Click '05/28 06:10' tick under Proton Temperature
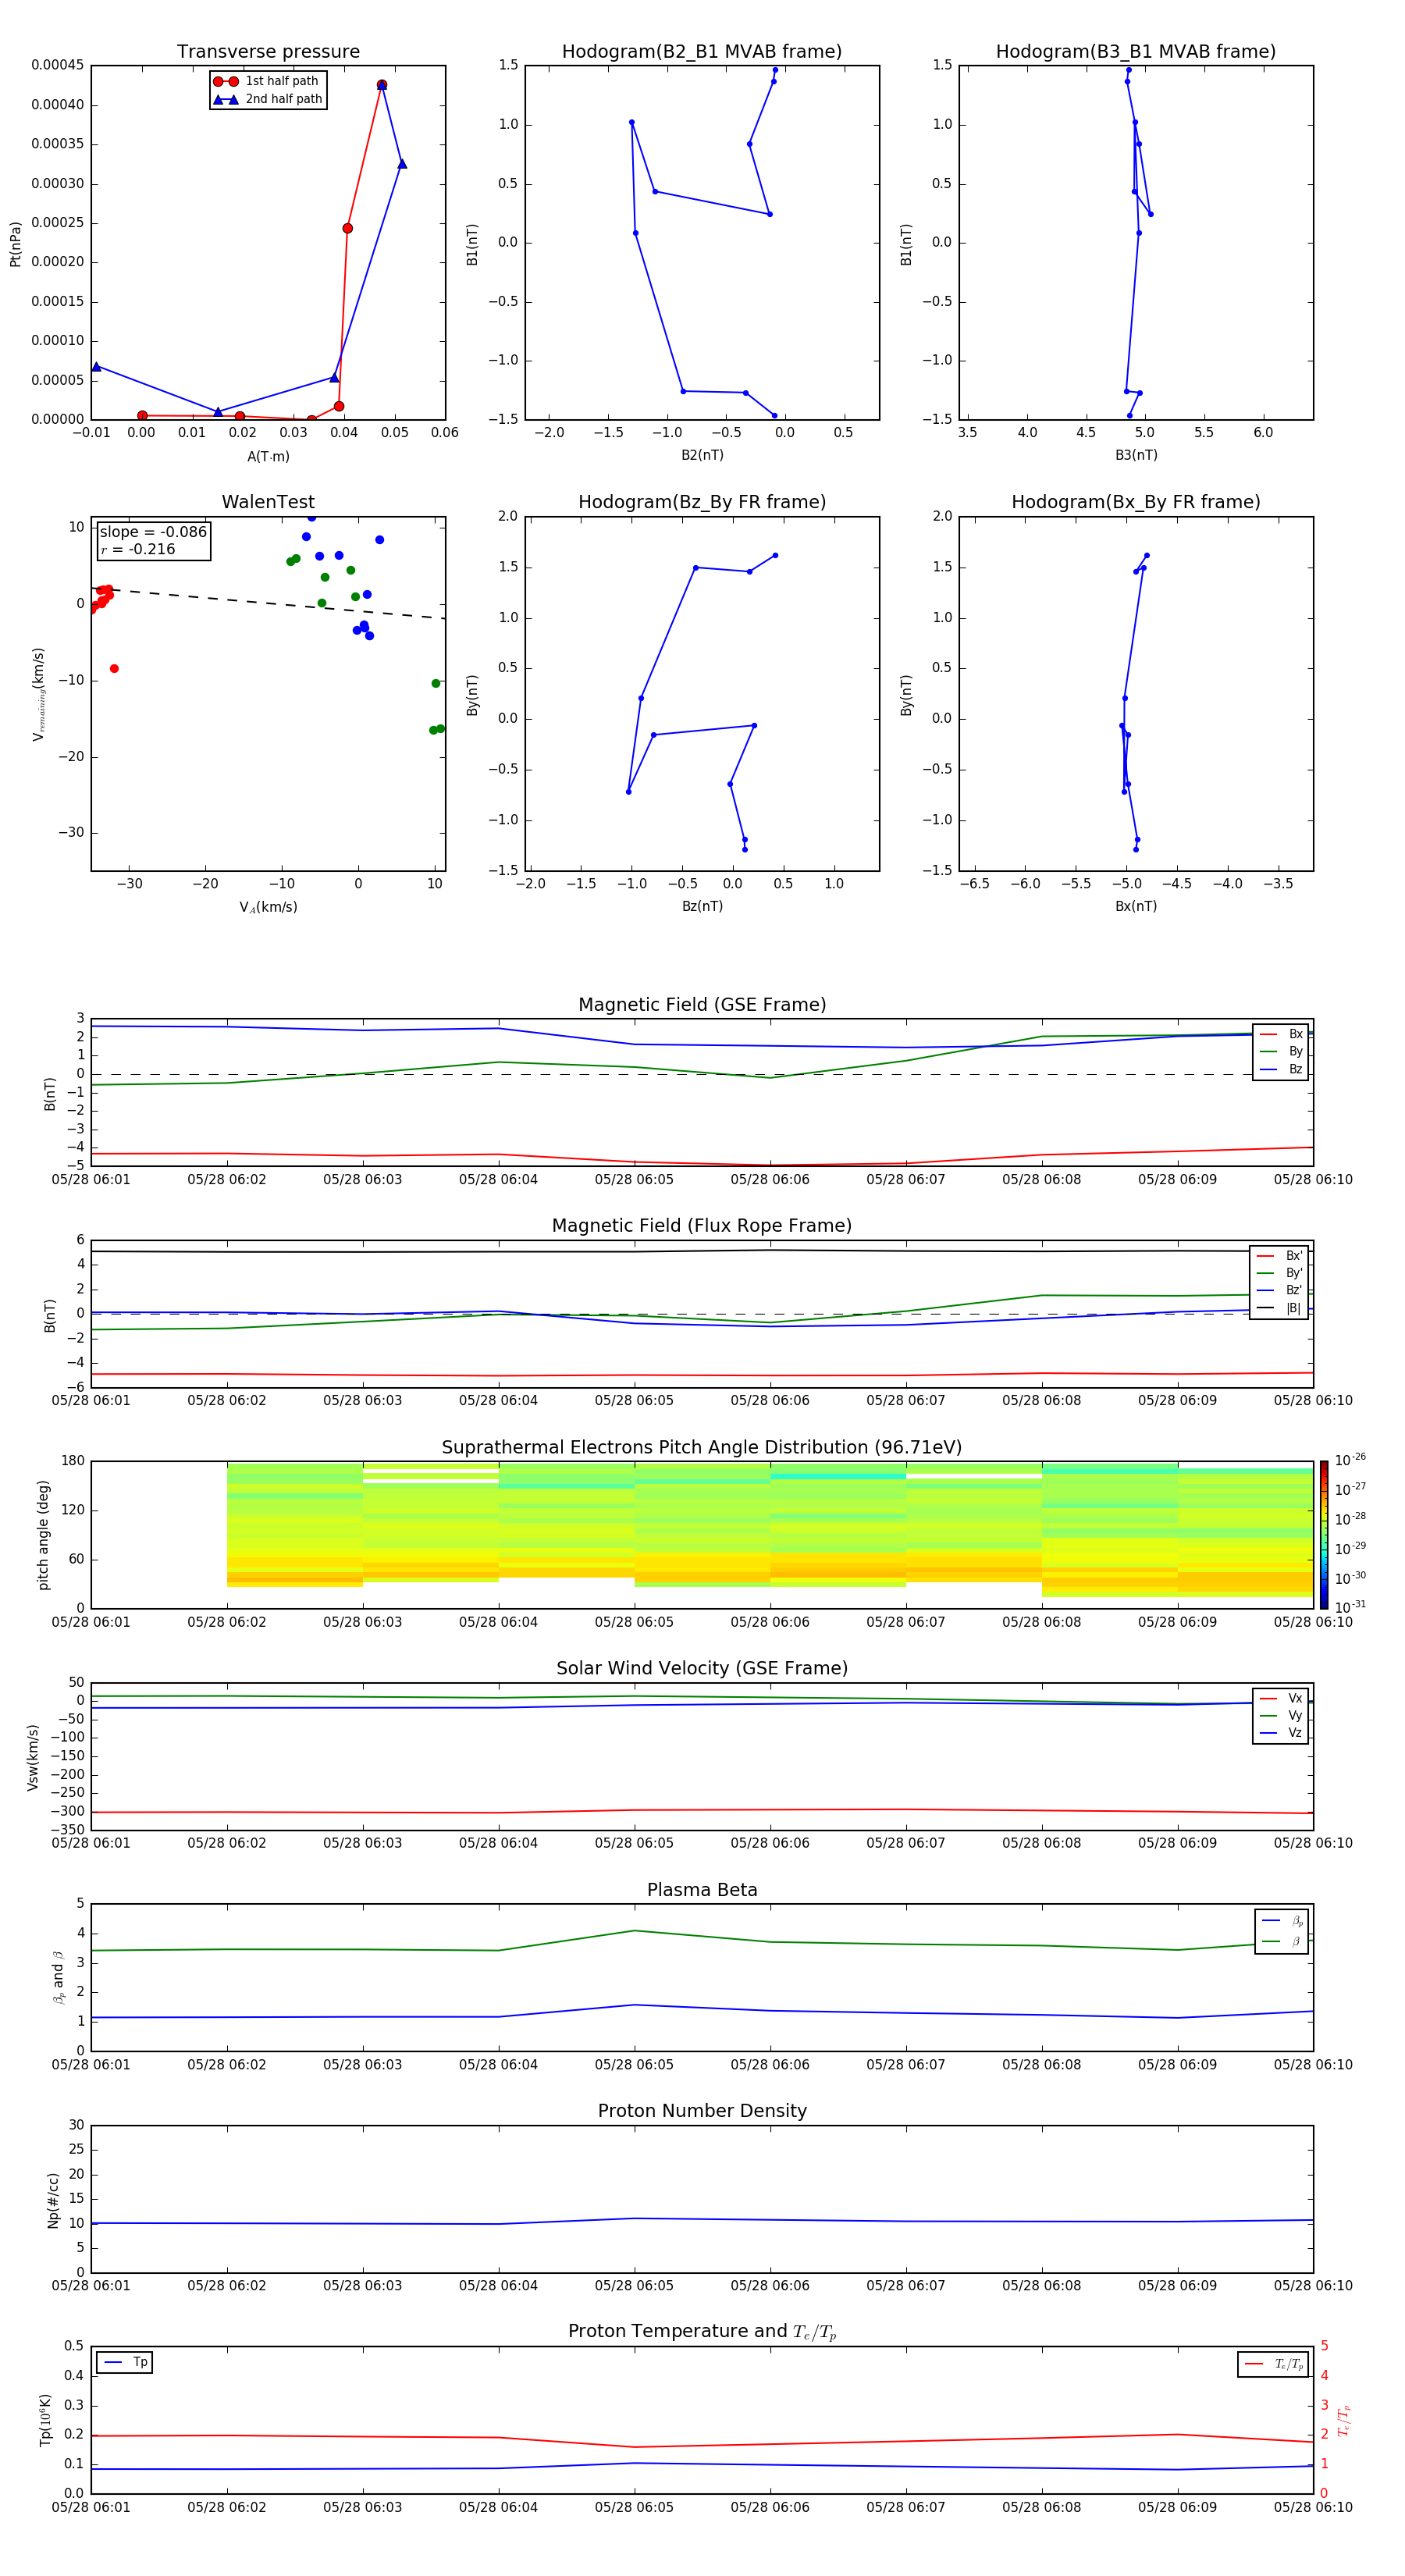The height and width of the screenshot is (2576, 1405). coord(1313,2508)
